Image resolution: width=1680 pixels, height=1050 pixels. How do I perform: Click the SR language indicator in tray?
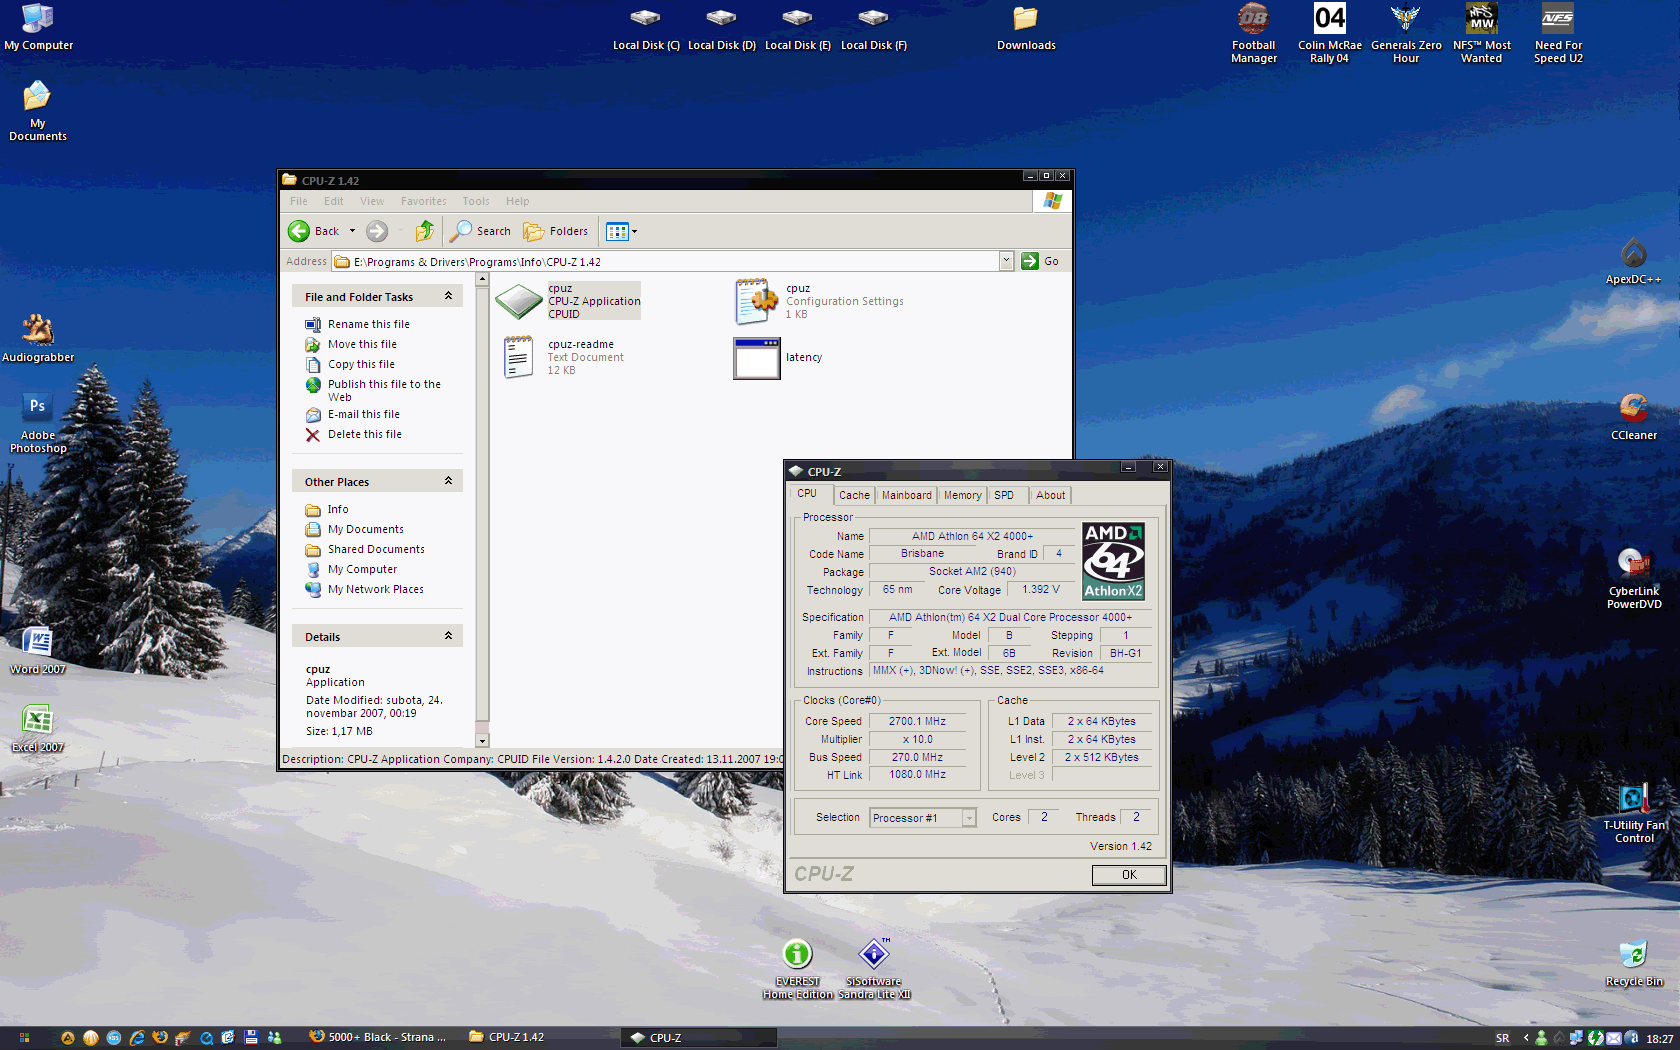click(1502, 1038)
